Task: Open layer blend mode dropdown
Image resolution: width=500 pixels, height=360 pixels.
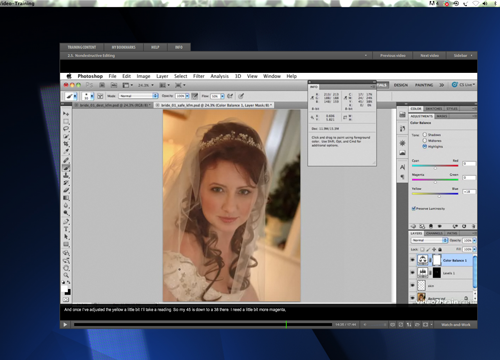Action: pos(429,240)
